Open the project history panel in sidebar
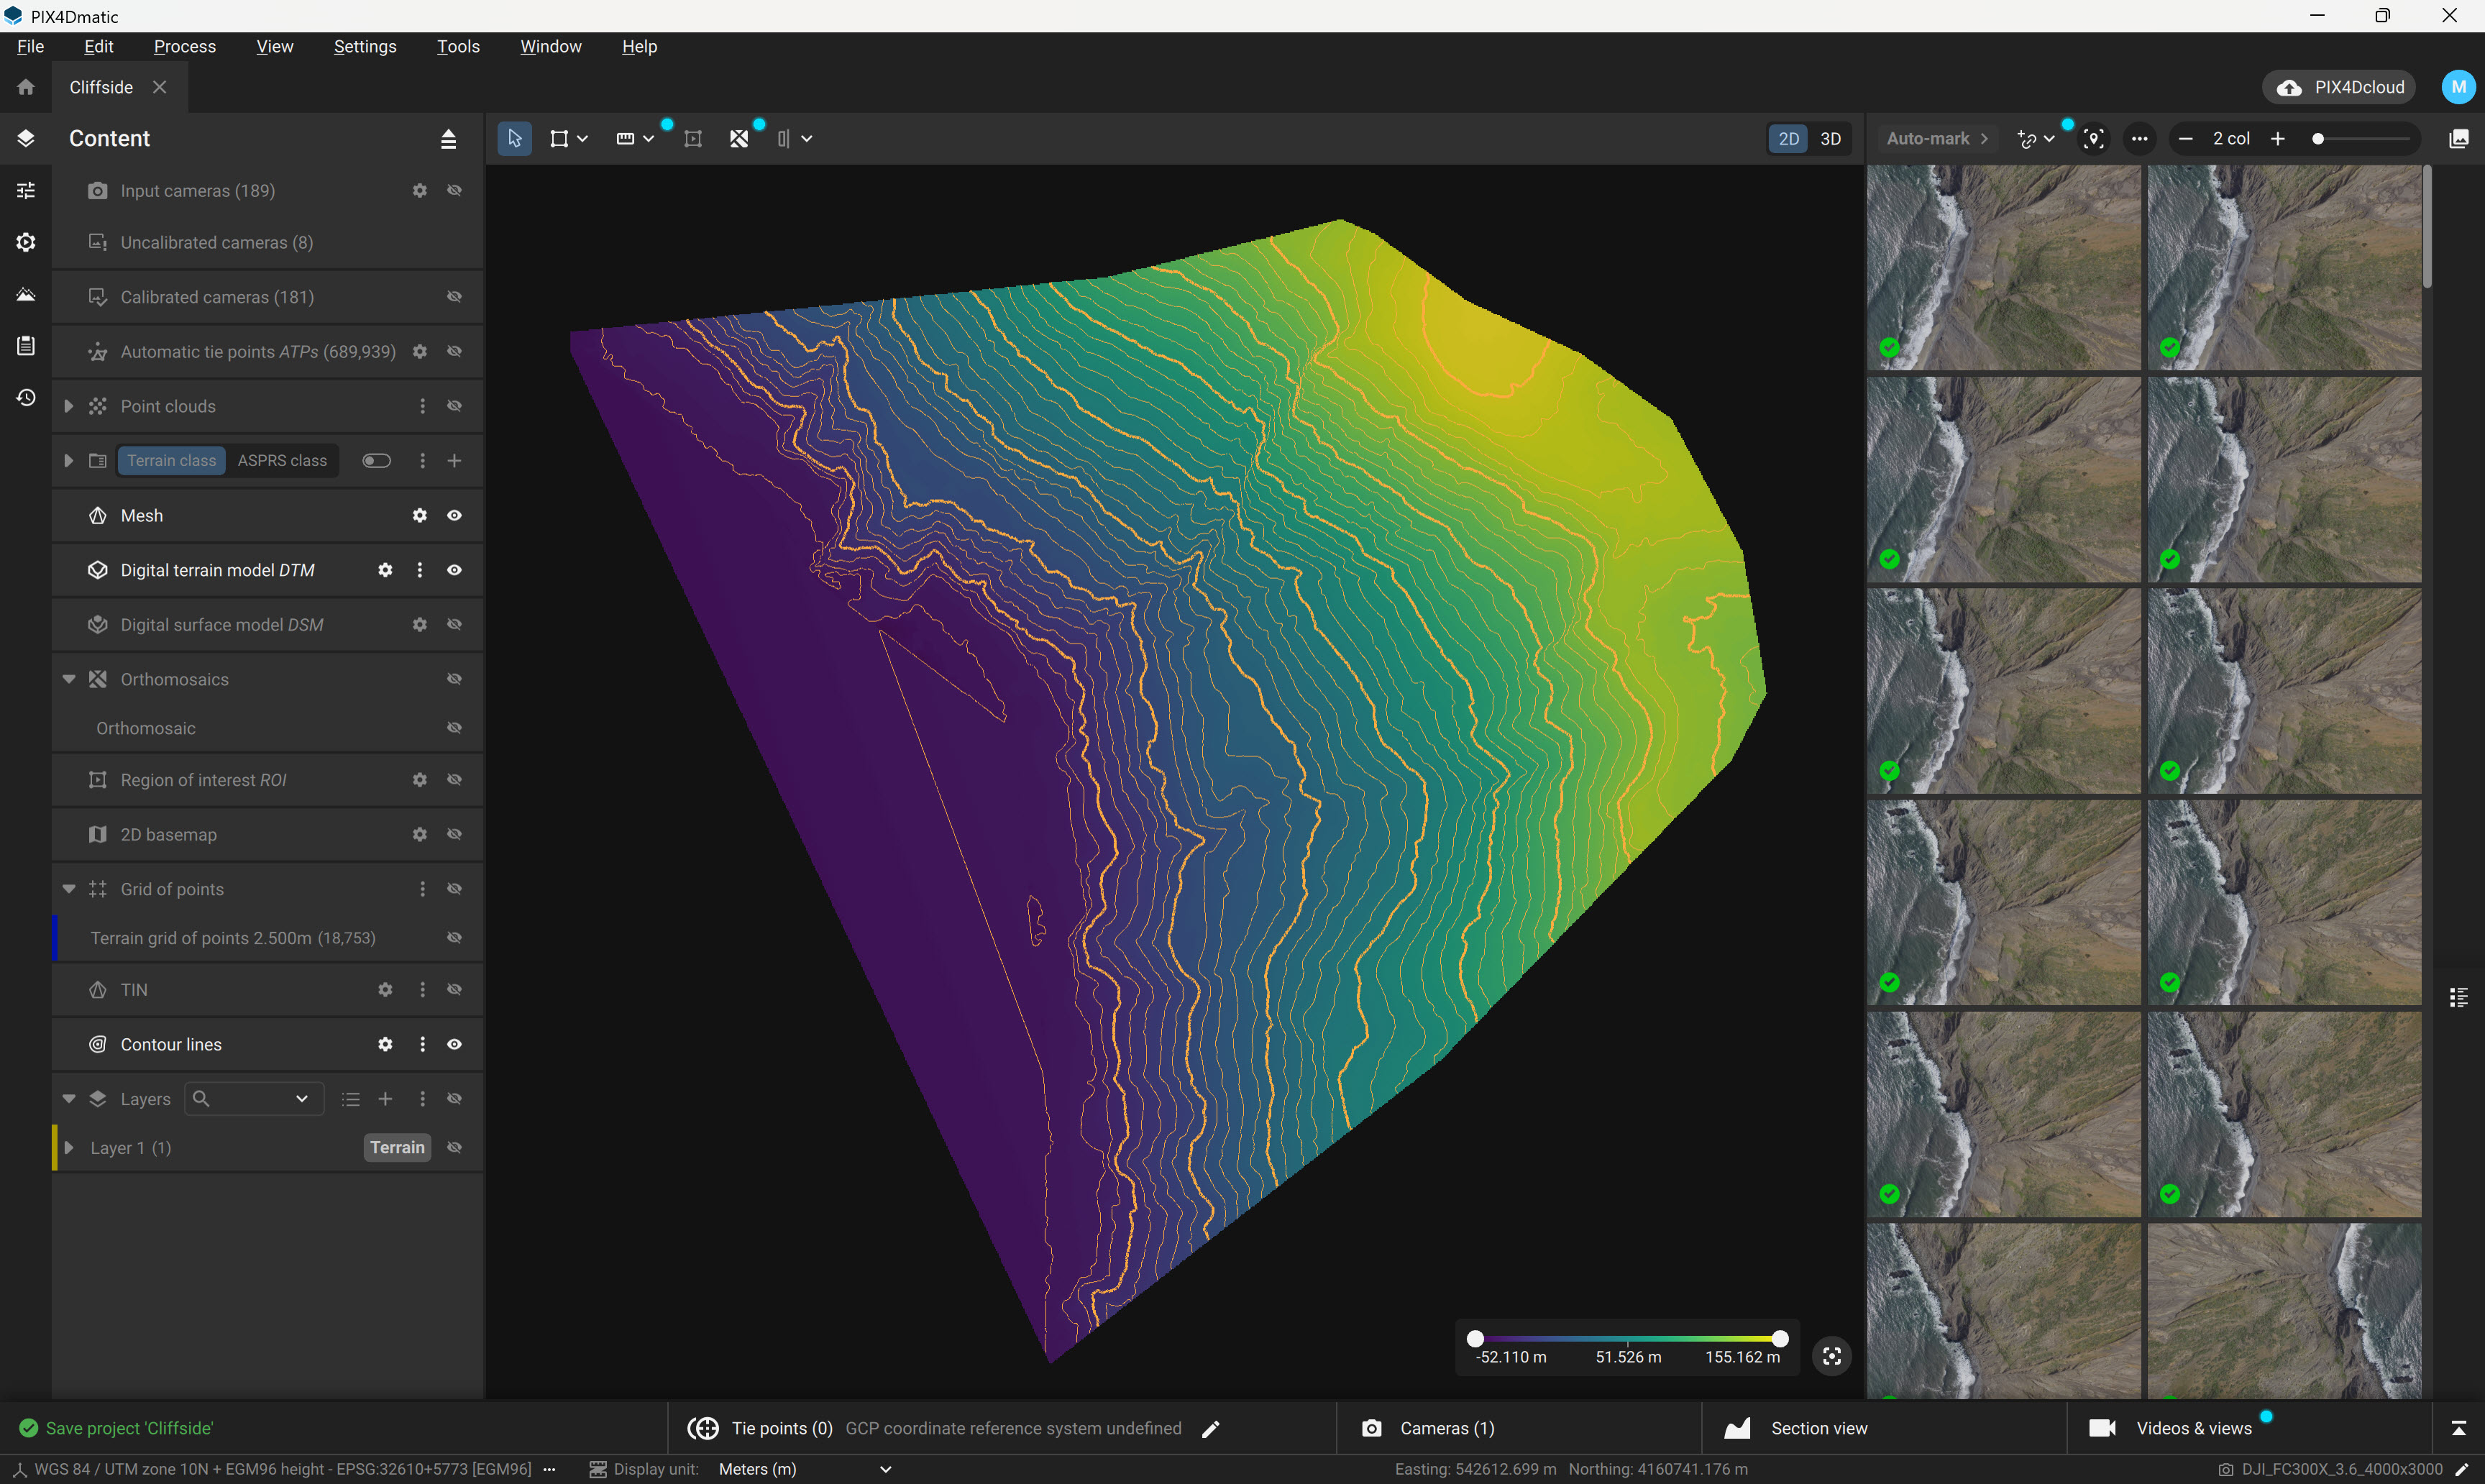Screen dimensions: 2485x1484 click(25, 397)
